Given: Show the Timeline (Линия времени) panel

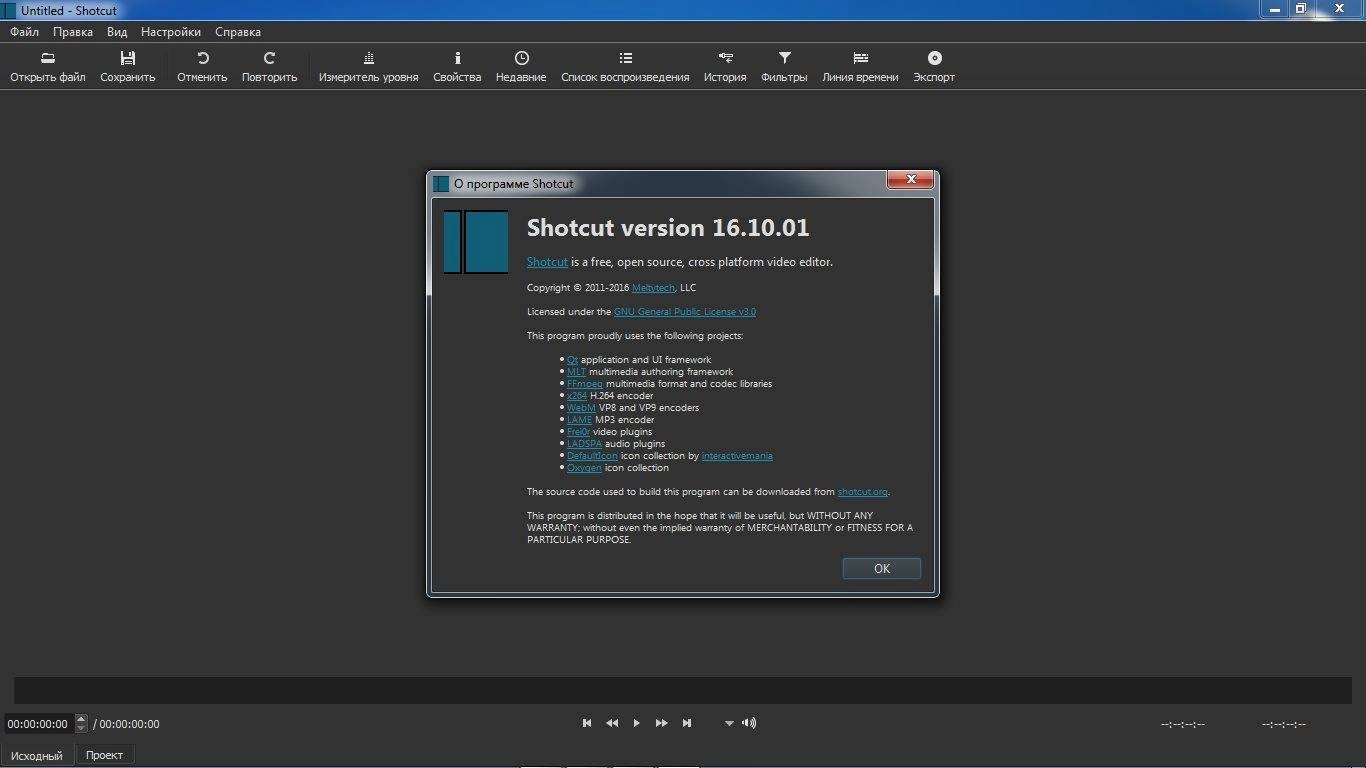Looking at the screenshot, I should click(x=860, y=67).
